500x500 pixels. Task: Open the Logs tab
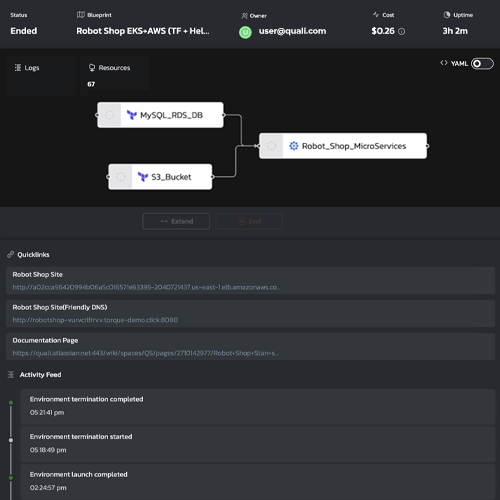pos(41,76)
